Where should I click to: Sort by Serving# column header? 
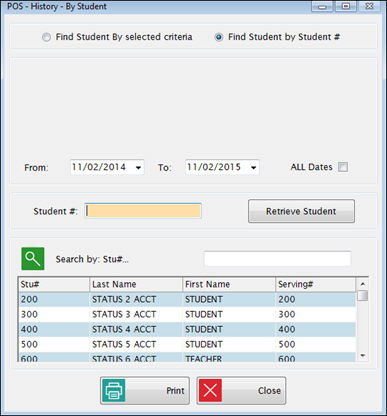[315, 284]
